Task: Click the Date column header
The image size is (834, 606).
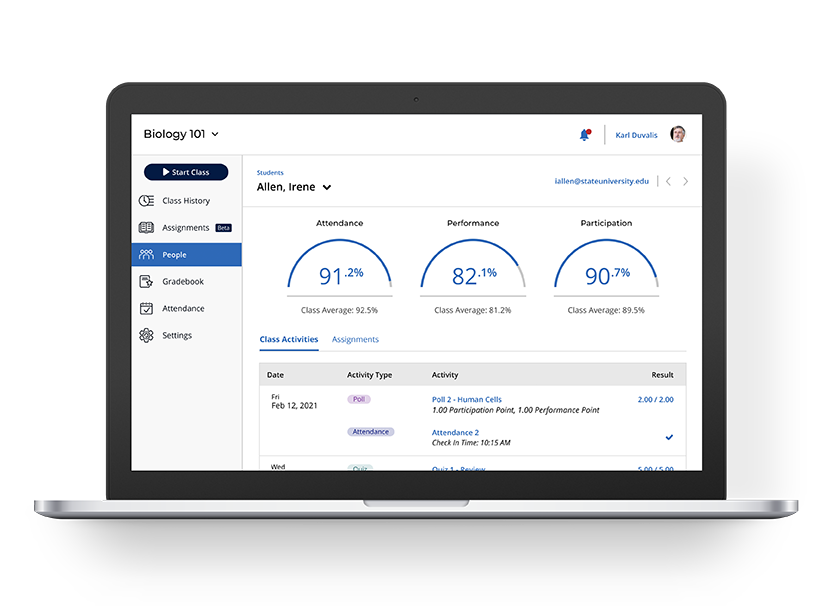Action: 276,375
